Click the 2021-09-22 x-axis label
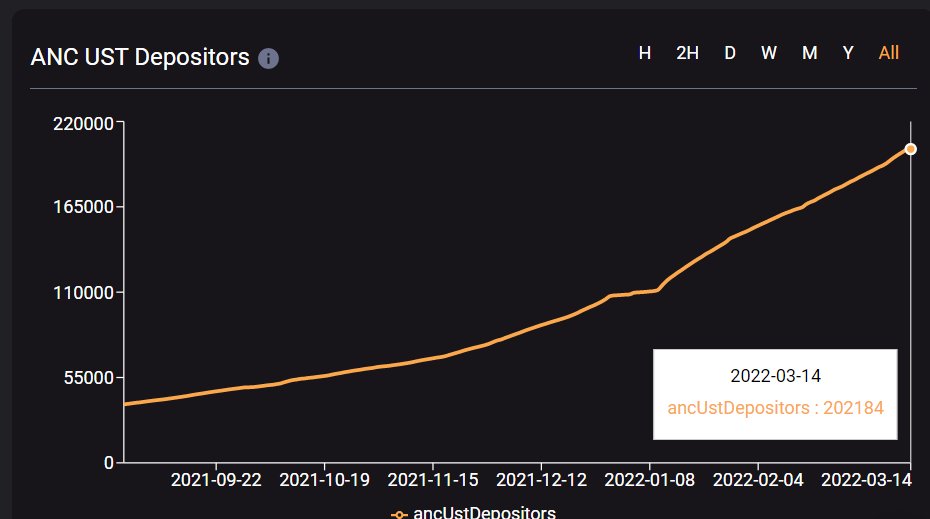The image size is (930, 519). [x=216, y=480]
